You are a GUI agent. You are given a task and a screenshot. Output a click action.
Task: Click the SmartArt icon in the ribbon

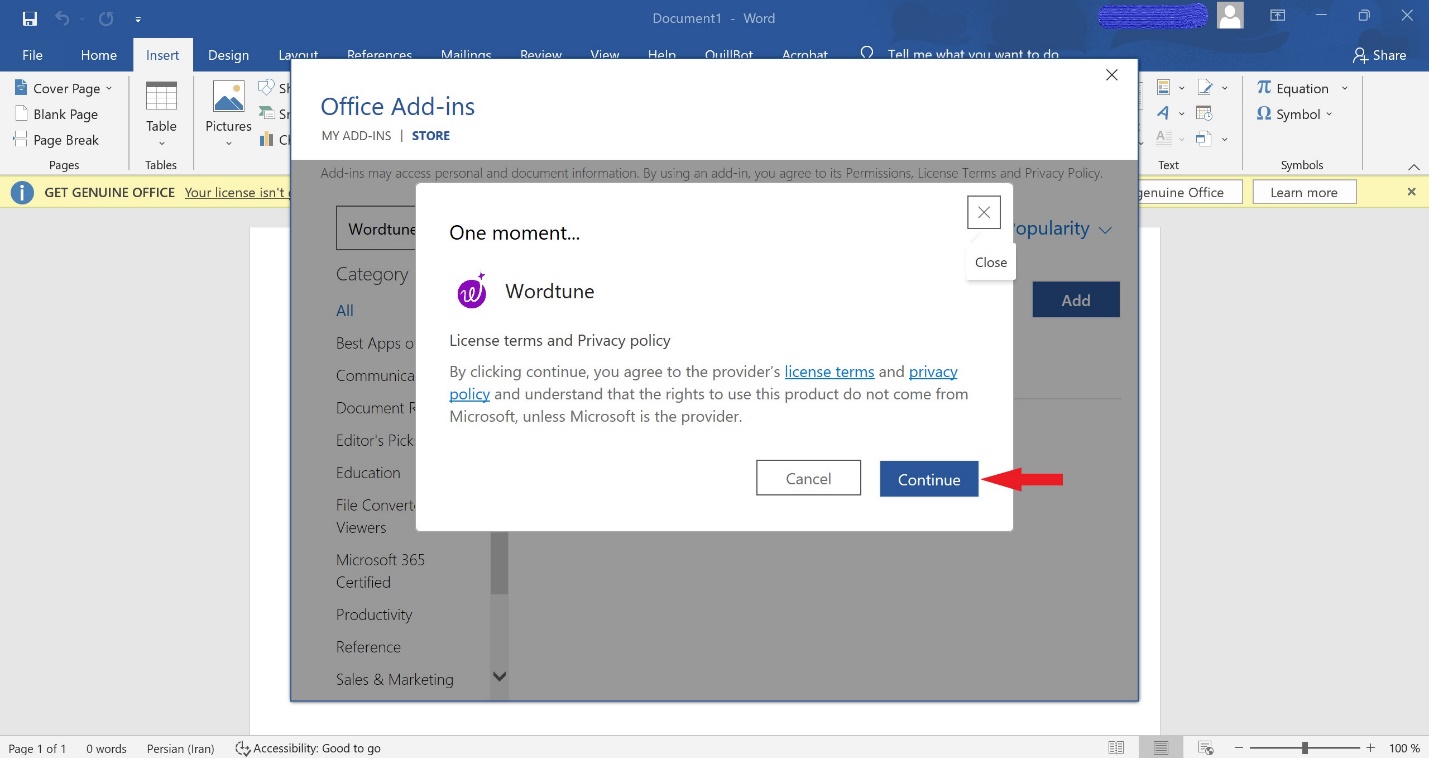tap(267, 114)
